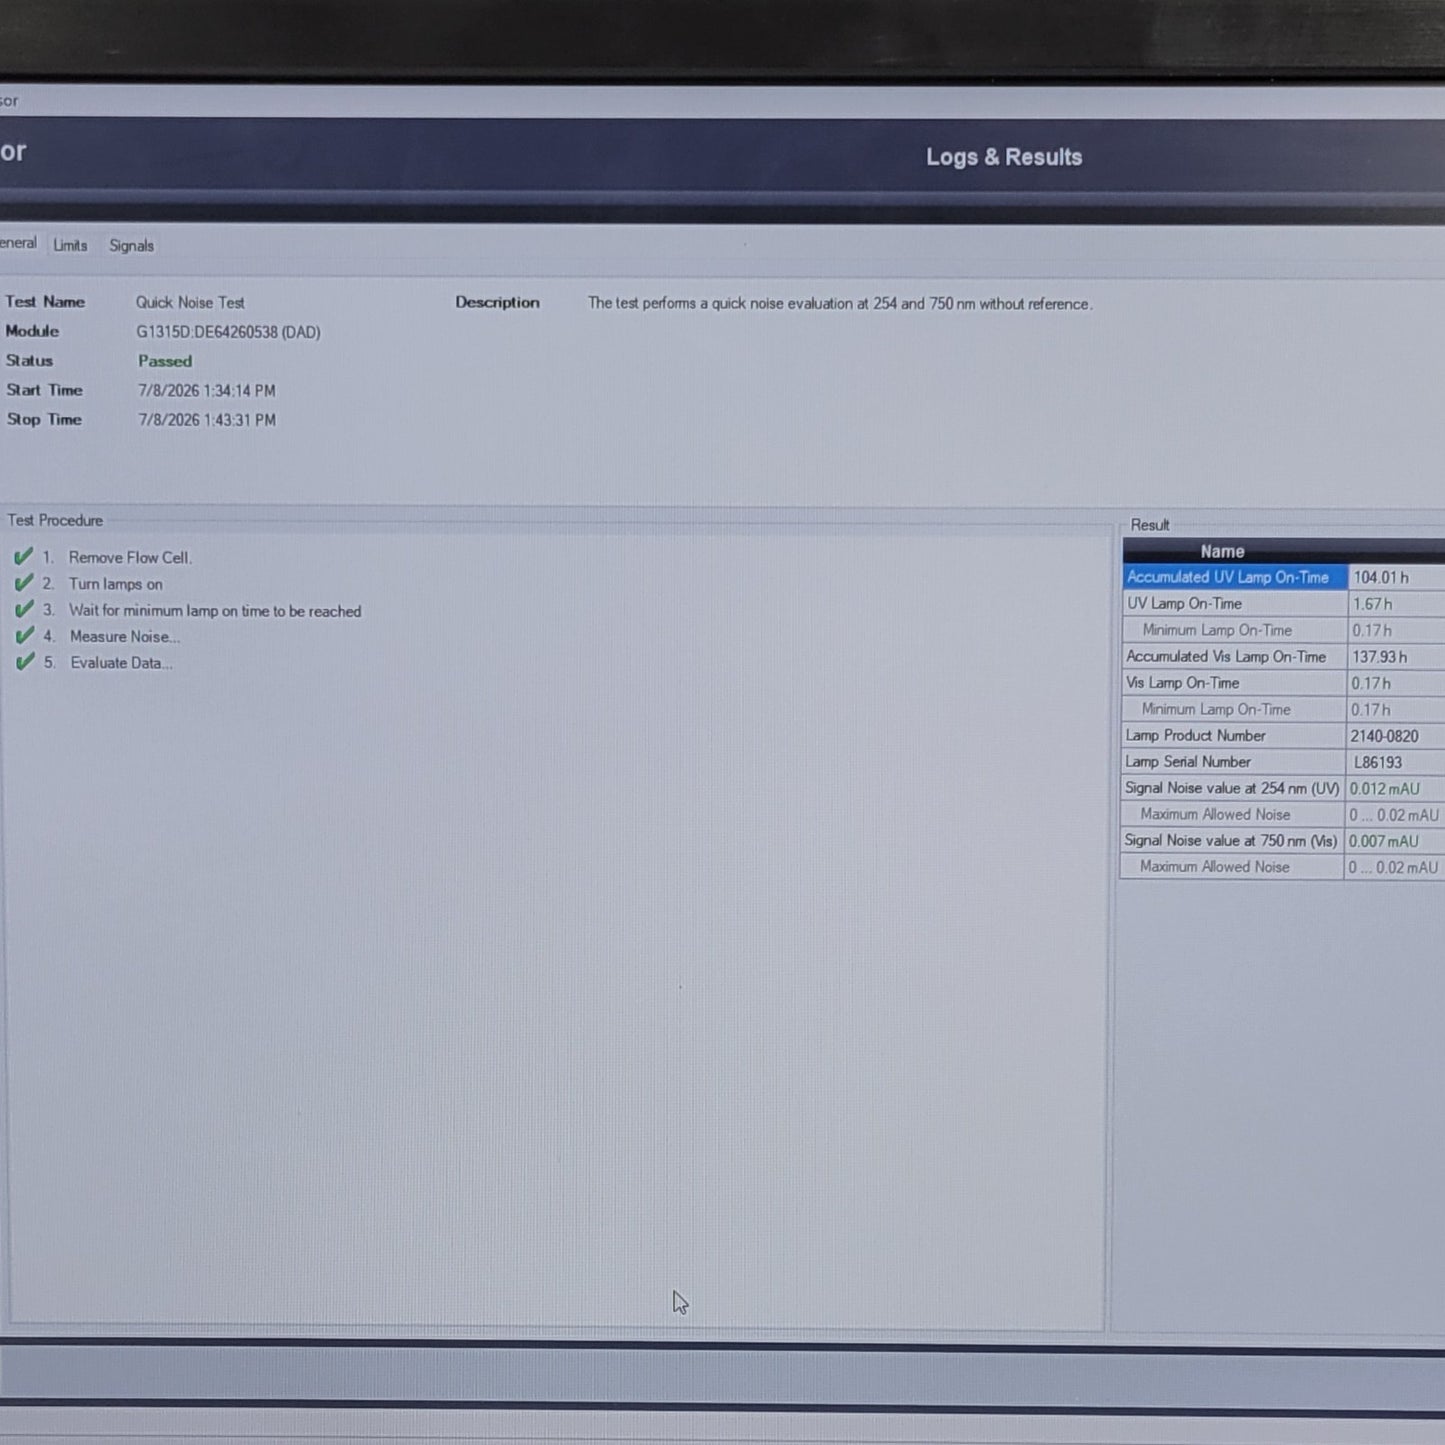1445x1445 pixels.
Task: Click the checkmark next to Evaluate Data
Action: point(24,662)
